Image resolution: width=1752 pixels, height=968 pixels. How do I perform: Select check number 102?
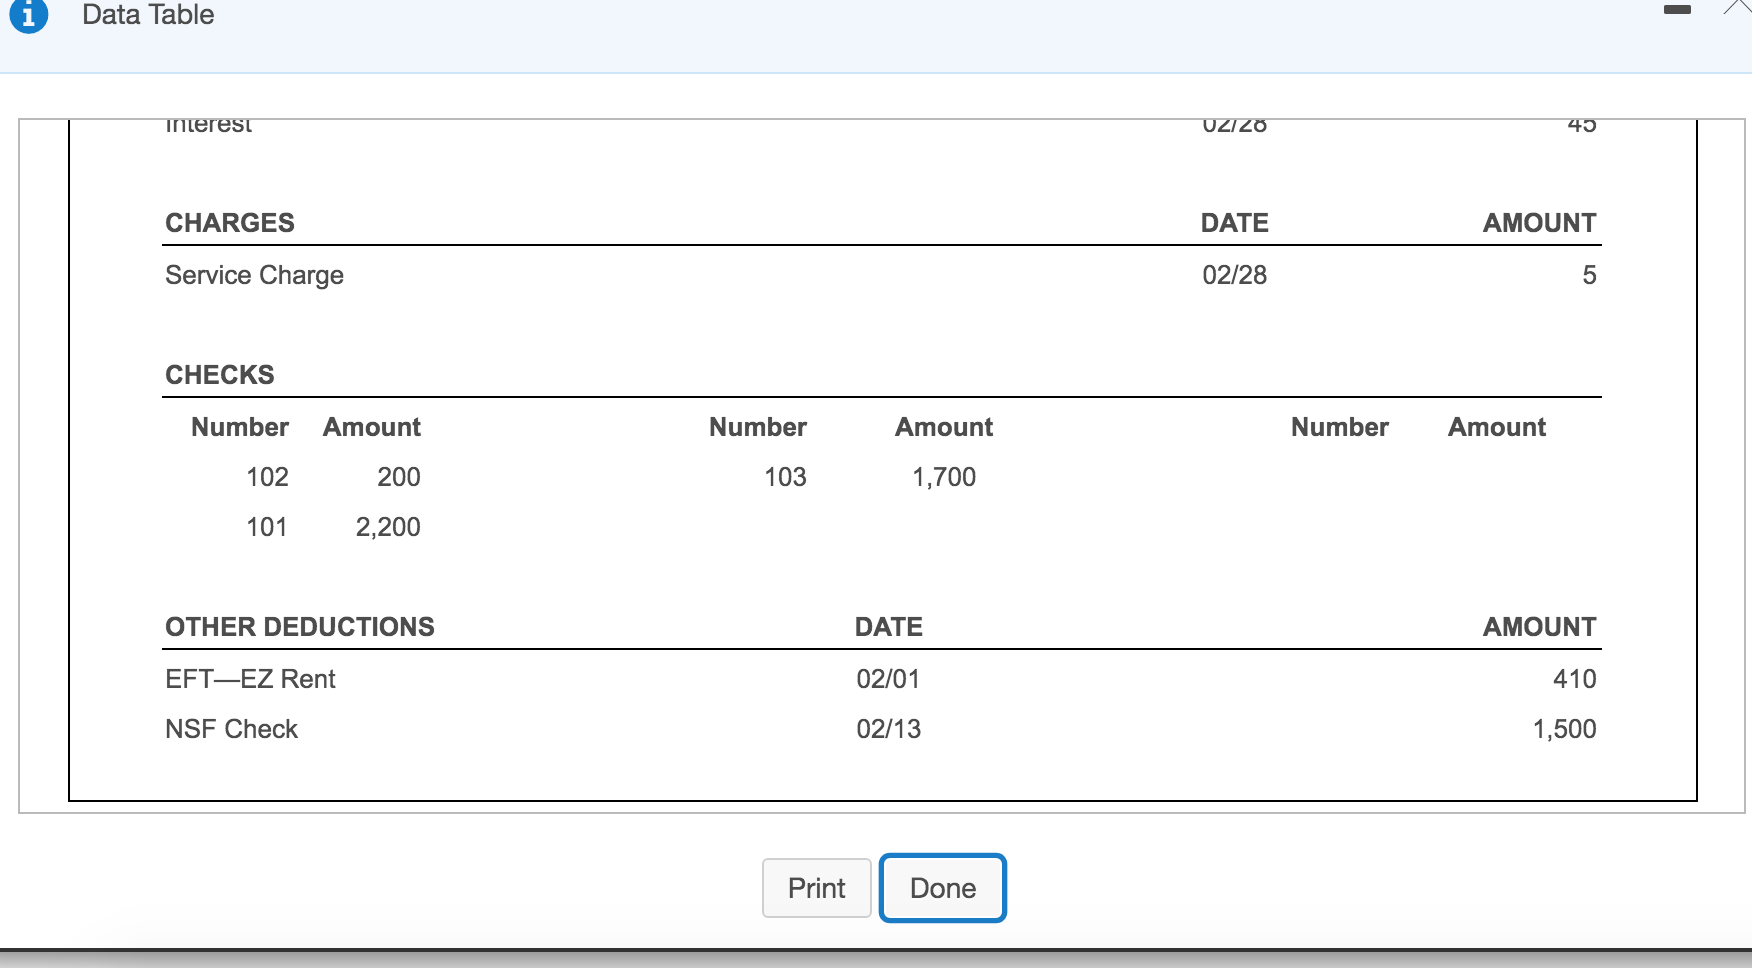[x=267, y=477]
